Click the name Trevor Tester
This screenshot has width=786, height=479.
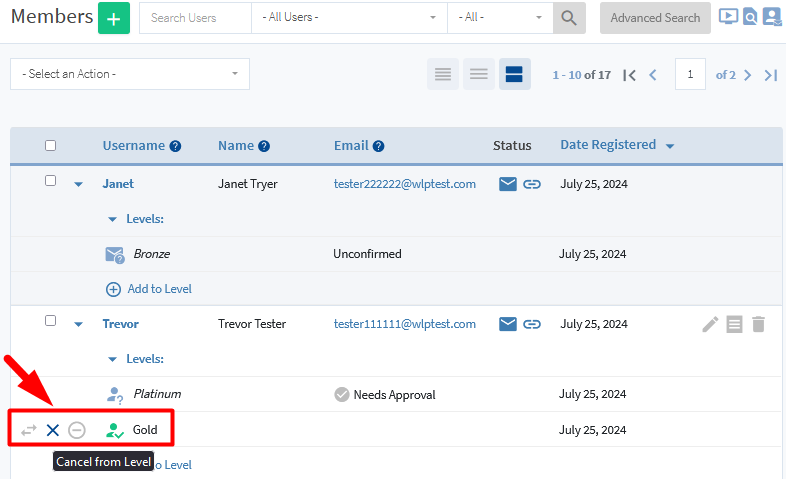[252, 324]
